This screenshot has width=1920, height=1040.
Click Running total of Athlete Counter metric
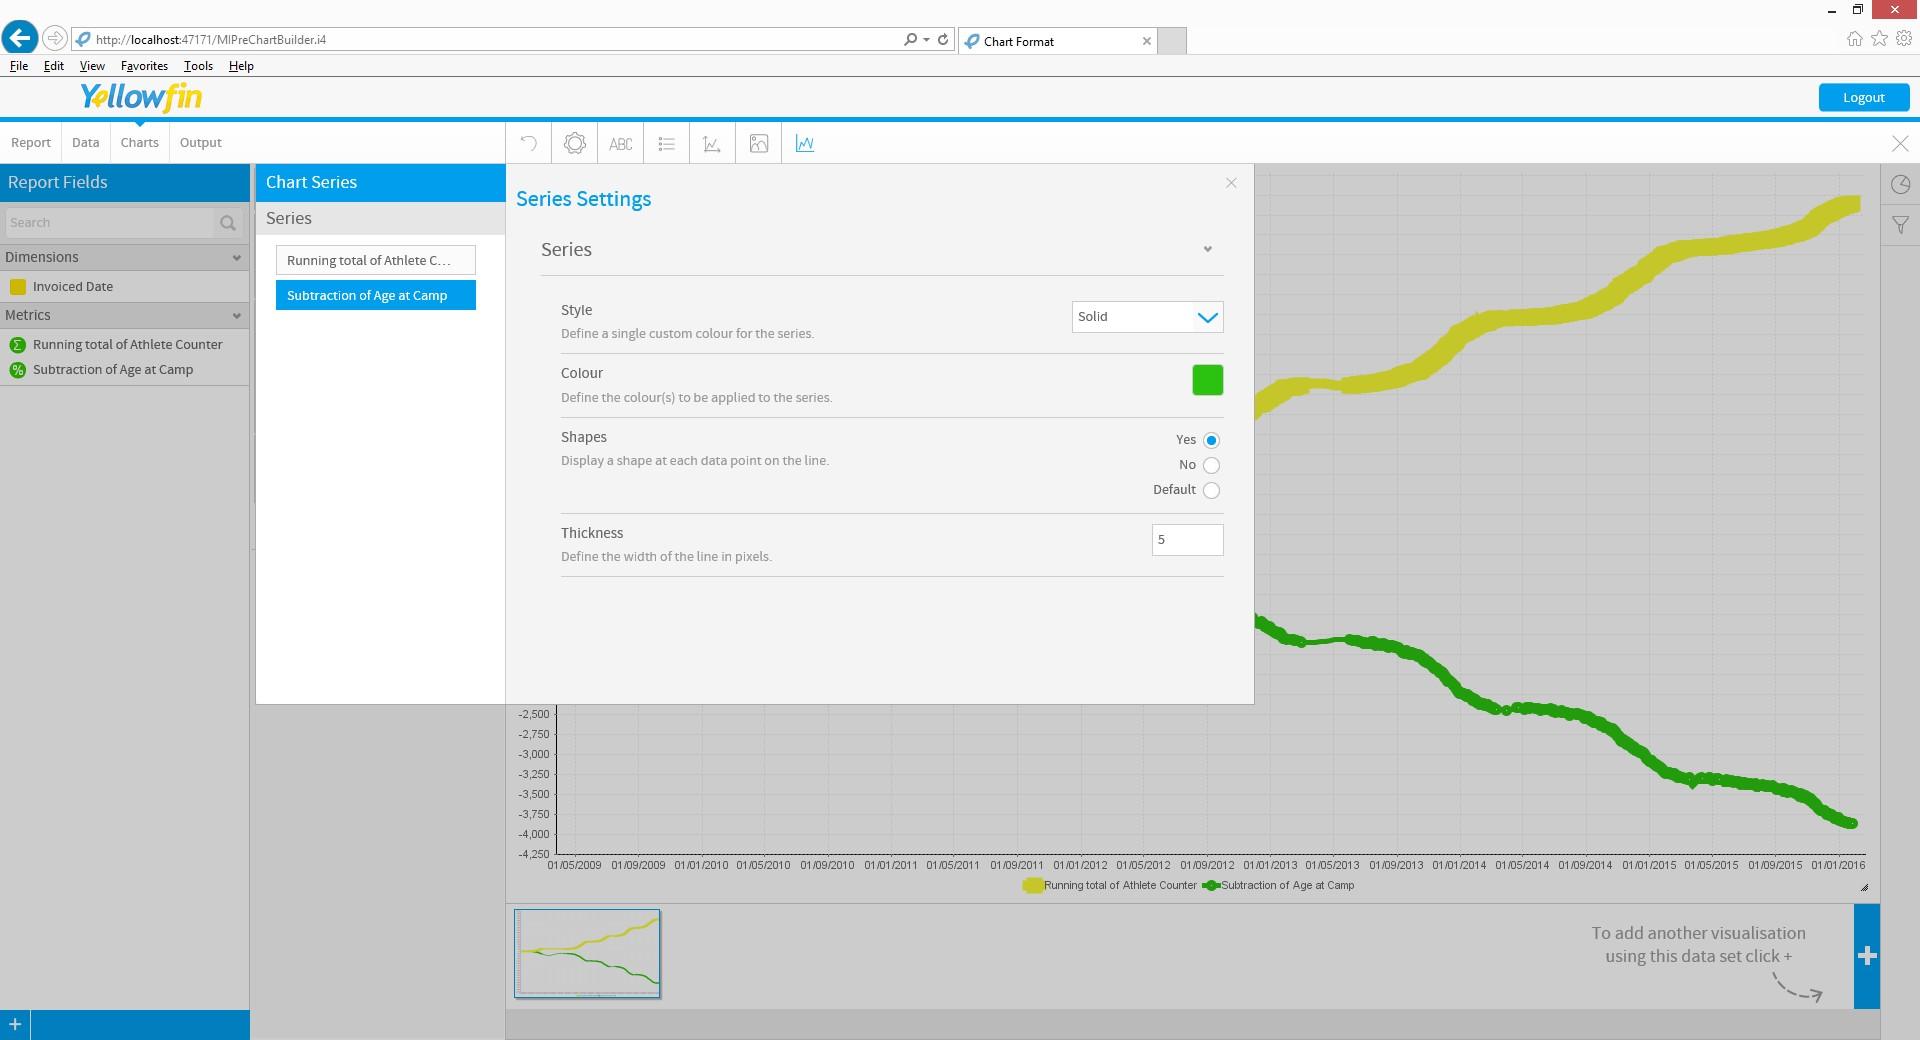click(128, 345)
